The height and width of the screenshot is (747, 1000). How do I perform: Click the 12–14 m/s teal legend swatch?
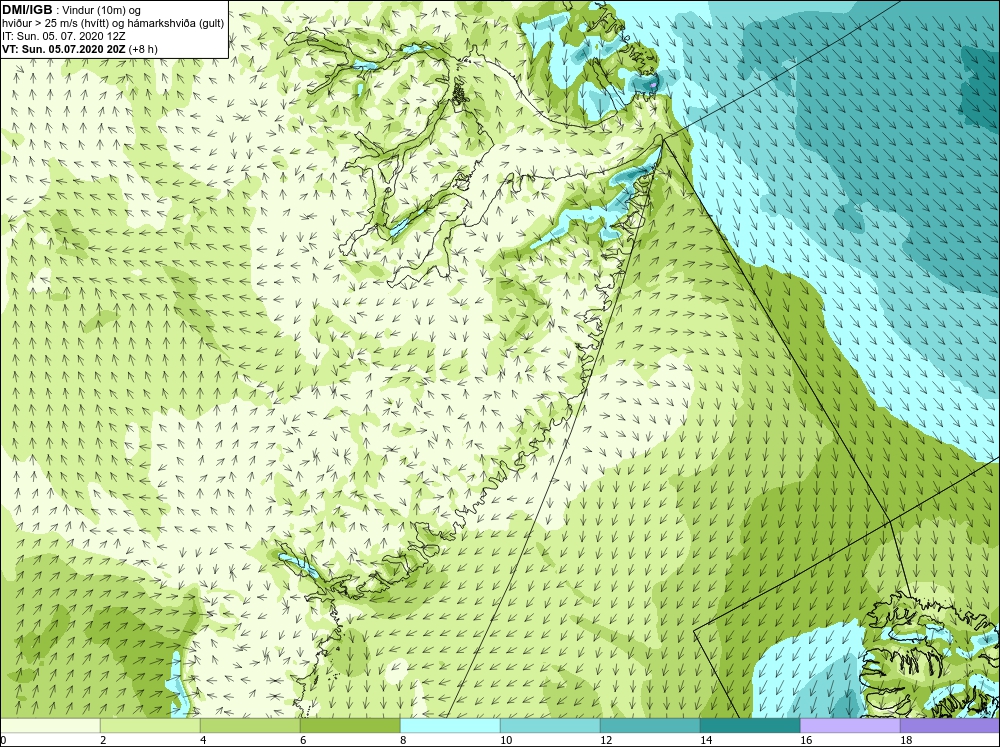coord(650,725)
